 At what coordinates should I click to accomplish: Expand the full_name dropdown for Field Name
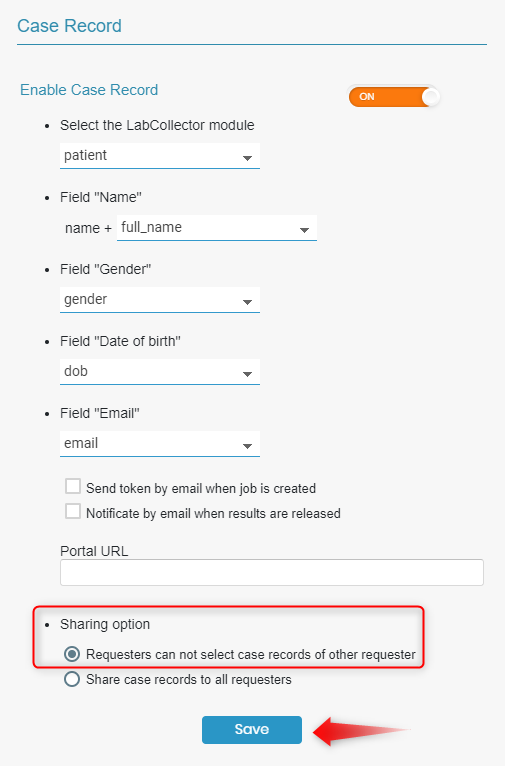[x=217, y=228]
